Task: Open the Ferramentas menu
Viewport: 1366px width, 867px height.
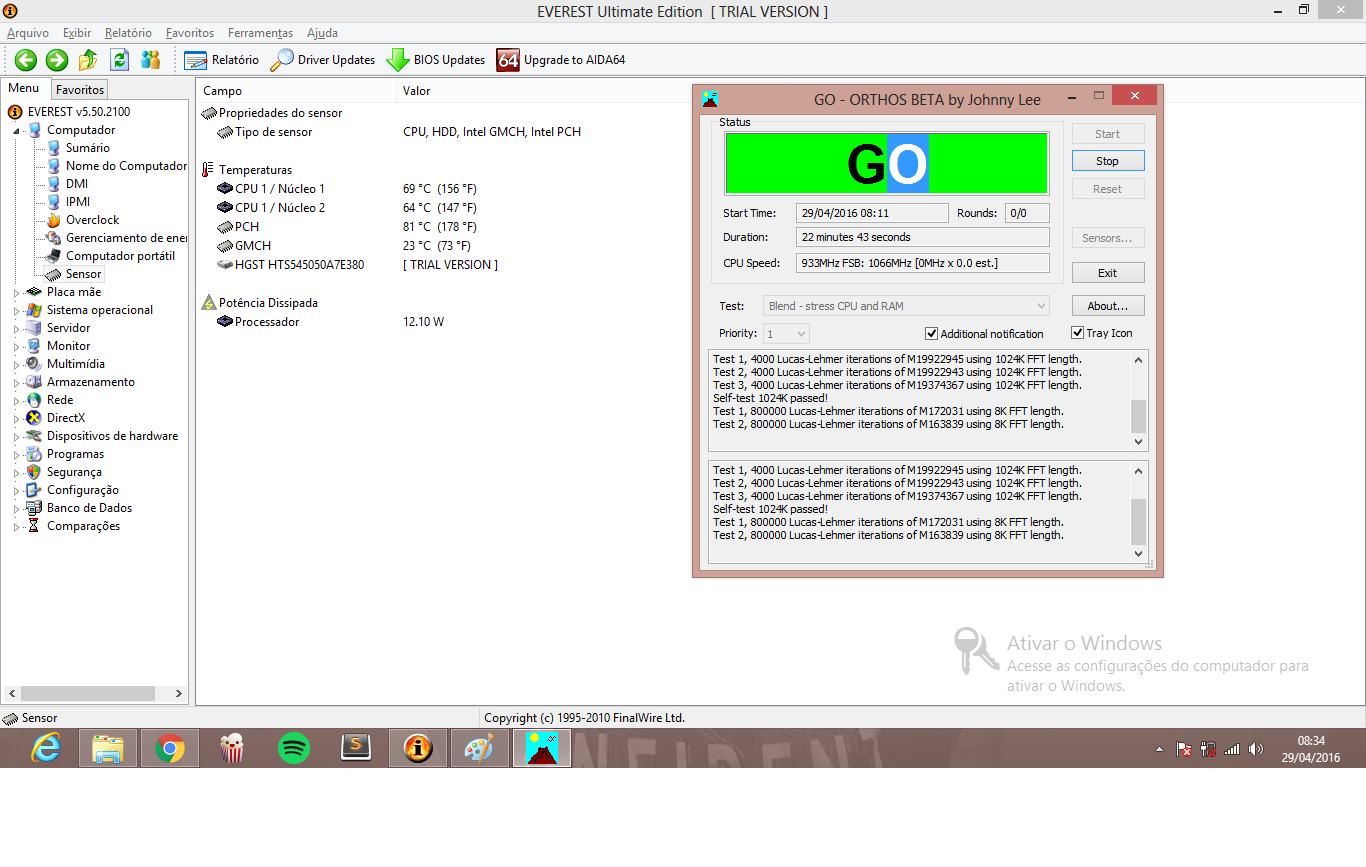Action: 261,33
